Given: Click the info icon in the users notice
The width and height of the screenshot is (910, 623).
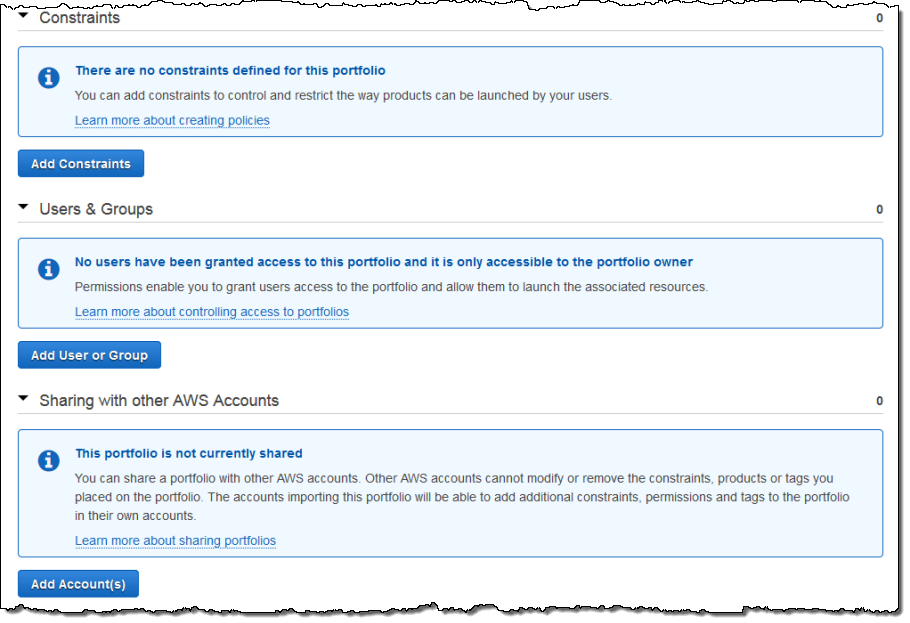Looking at the screenshot, I should pos(48,269).
